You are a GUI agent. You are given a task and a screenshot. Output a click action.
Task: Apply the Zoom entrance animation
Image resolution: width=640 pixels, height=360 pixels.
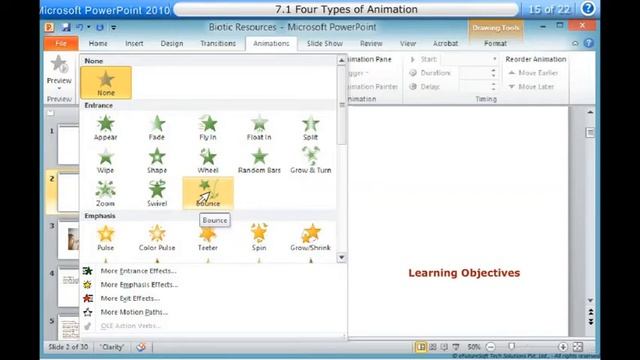point(106,193)
